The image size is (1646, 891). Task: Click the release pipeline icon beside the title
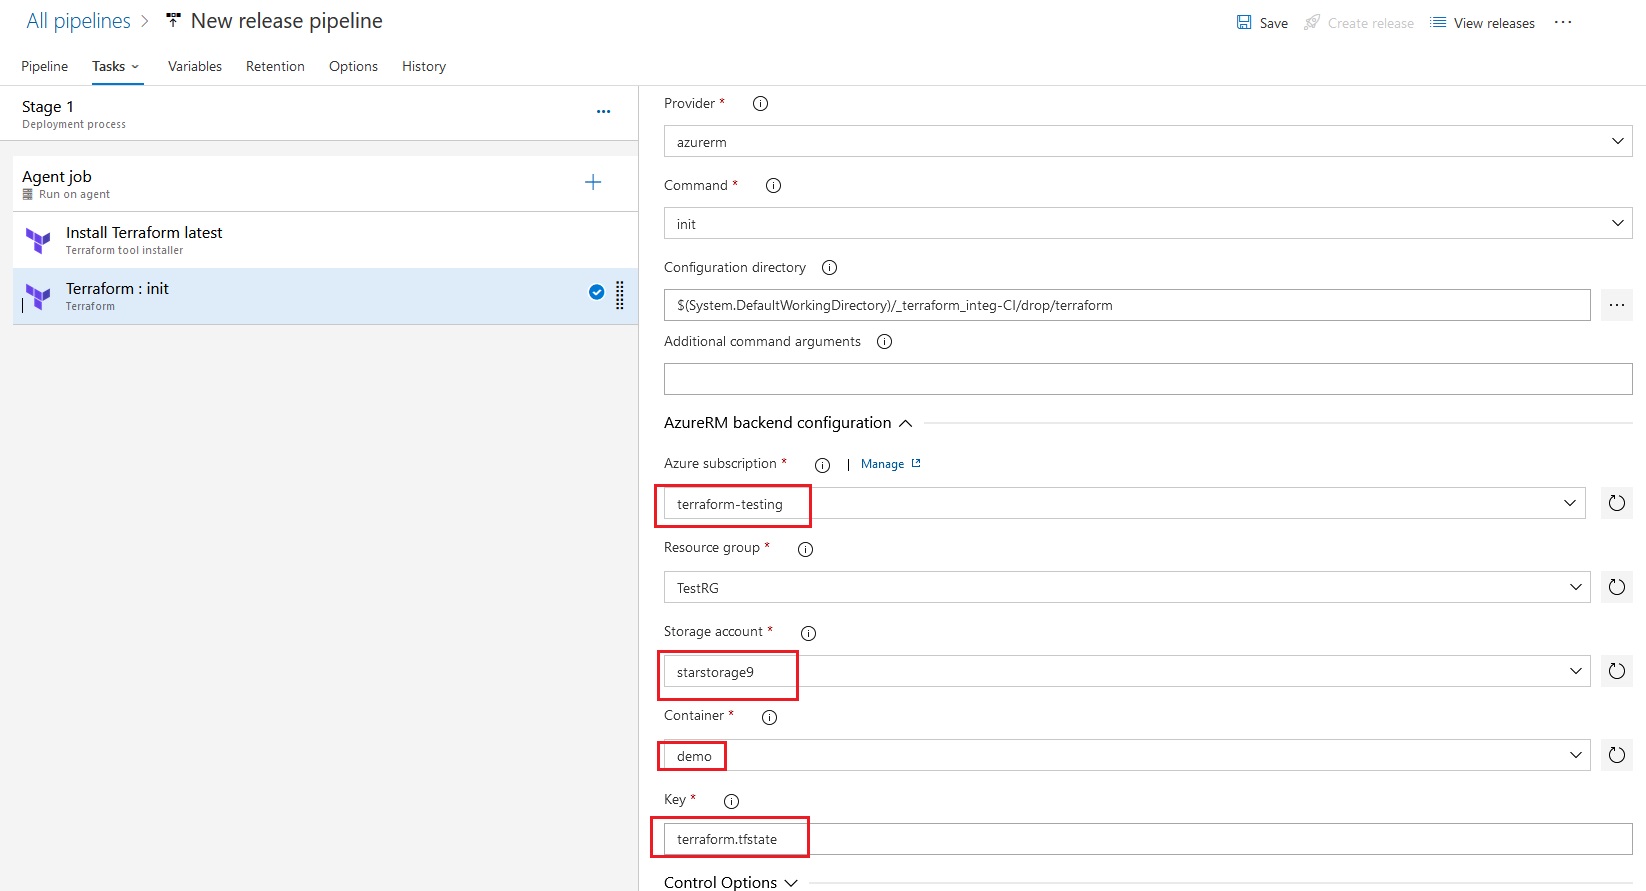click(173, 20)
